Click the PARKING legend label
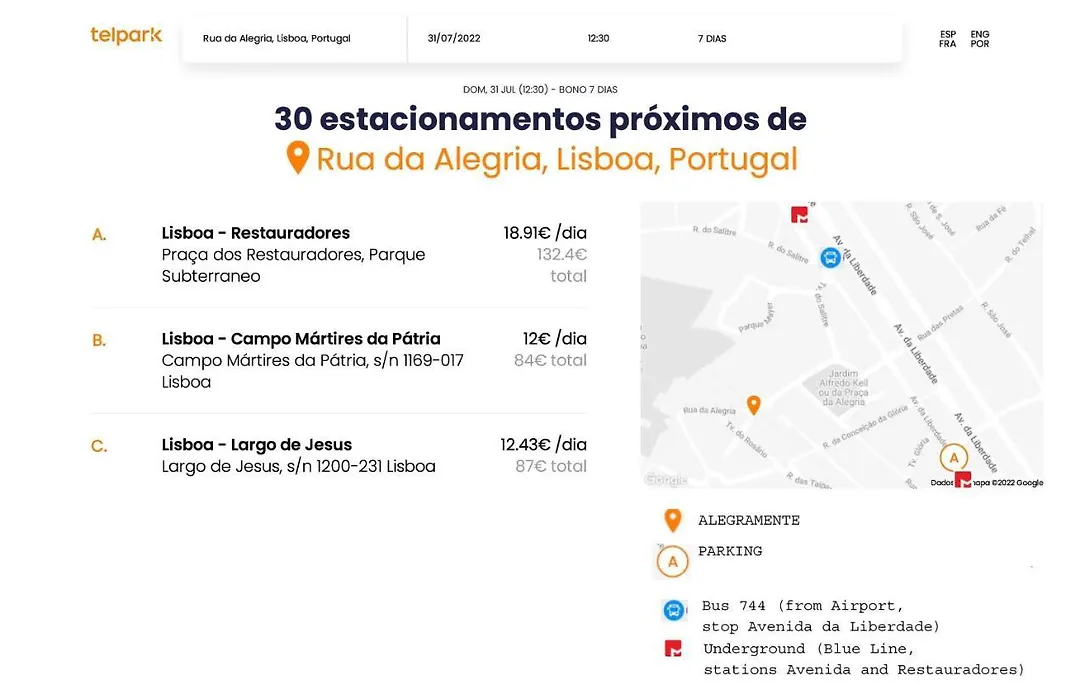Screen dimensions: 1080x700 coord(730,551)
